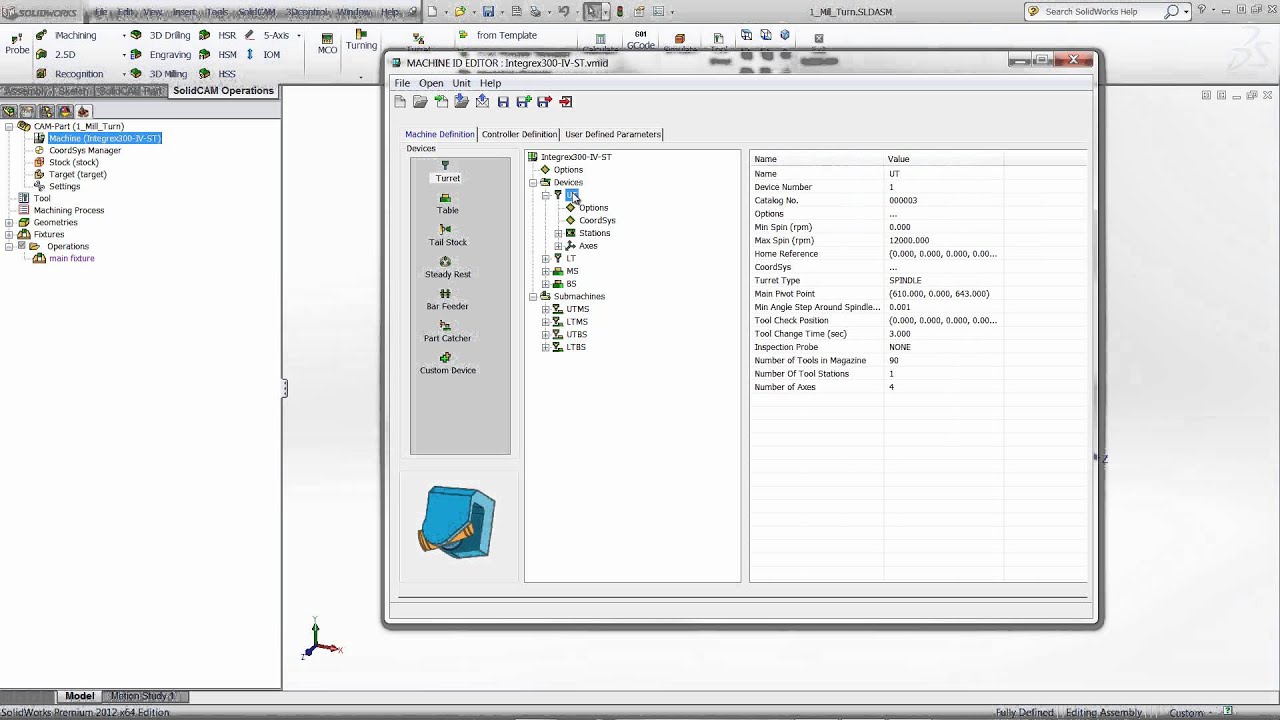1280x720 pixels.
Task: Collapse the UT turret node
Action: tap(546, 195)
